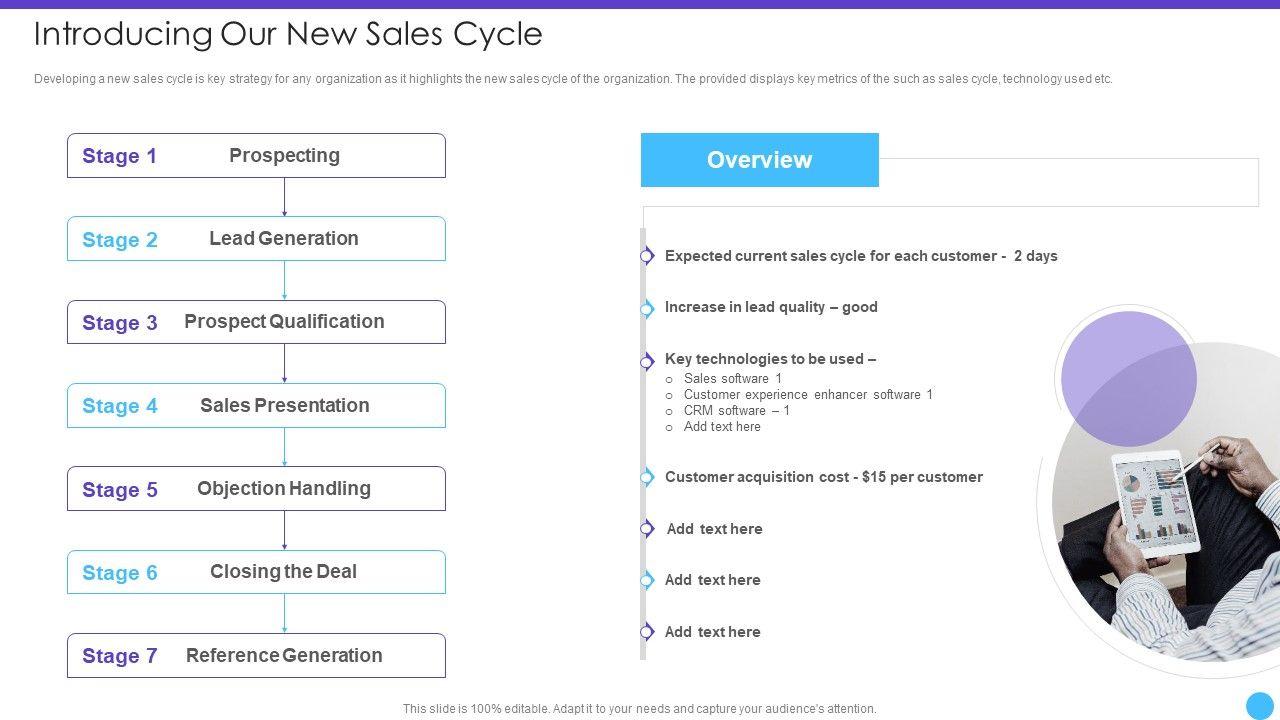Image resolution: width=1280 pixels, height=720 pixels.
Task: Click the Stage 3 Prospect Qualification box
Action: [x=256, y=322]
